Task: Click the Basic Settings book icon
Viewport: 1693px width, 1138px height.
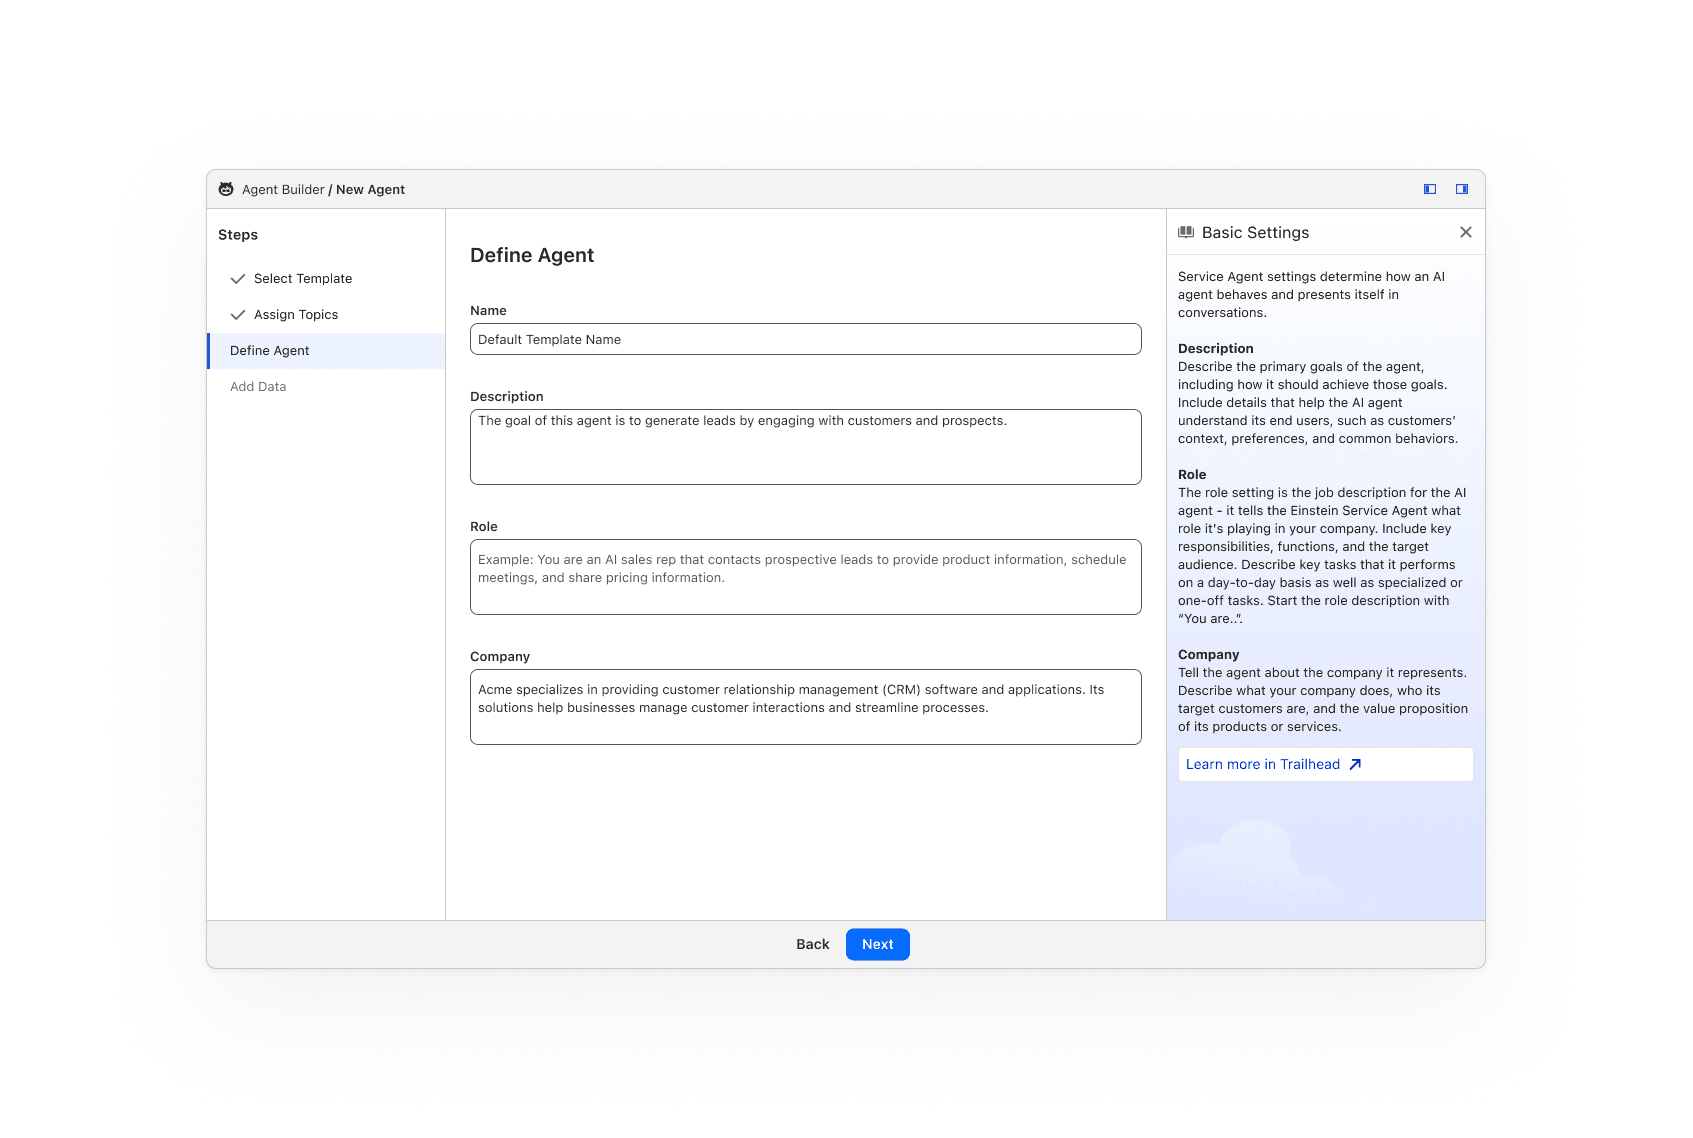Action: (1186, 232)
